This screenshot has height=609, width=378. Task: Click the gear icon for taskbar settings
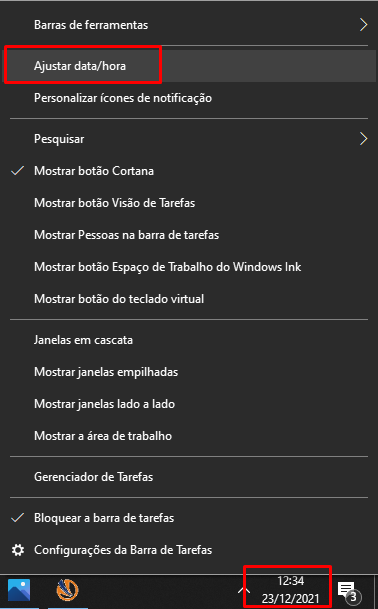point(18,550)
